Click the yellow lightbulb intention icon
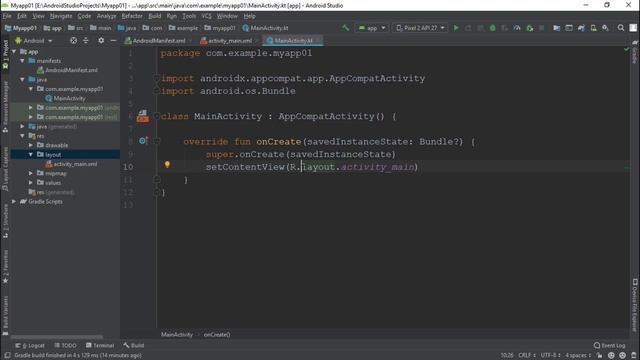 167,164
